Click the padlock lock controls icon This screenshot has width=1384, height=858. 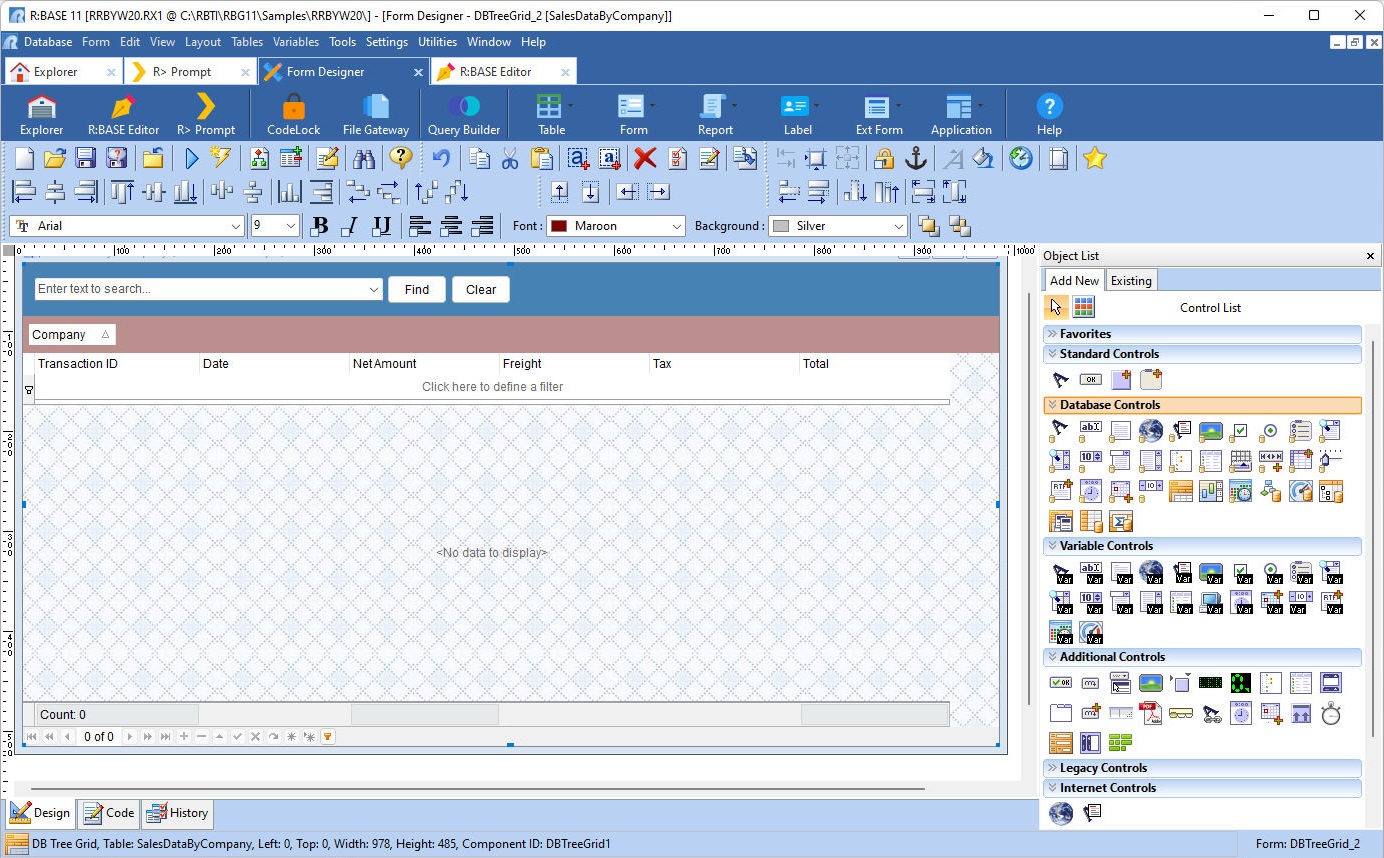pos(883,158)
